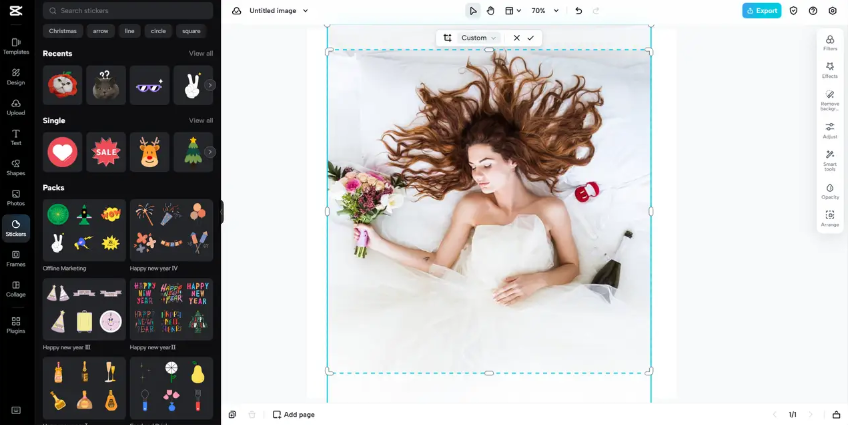This screenshot has height=425, width=848.
Task: Open Smart tools panel
Action: (830, 160)
